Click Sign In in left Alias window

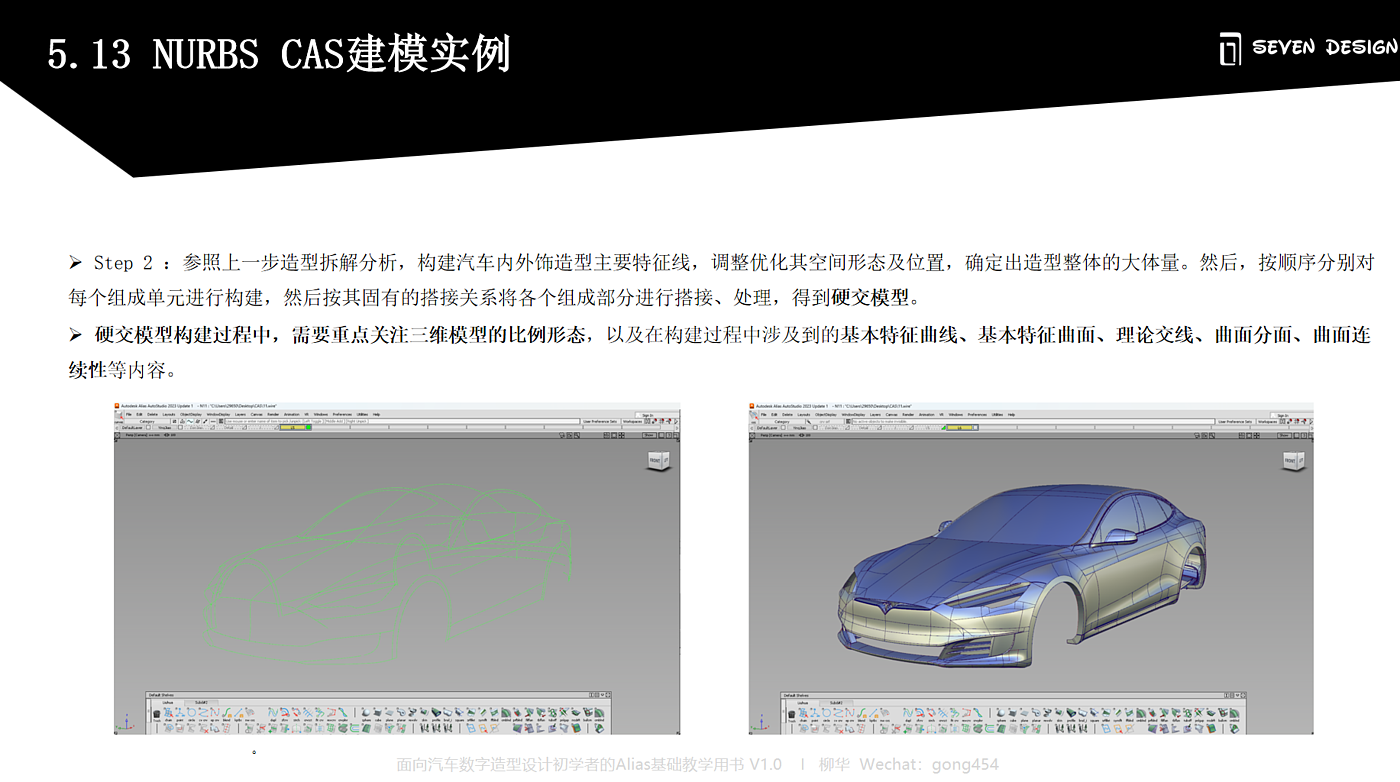tap(648, 415)
